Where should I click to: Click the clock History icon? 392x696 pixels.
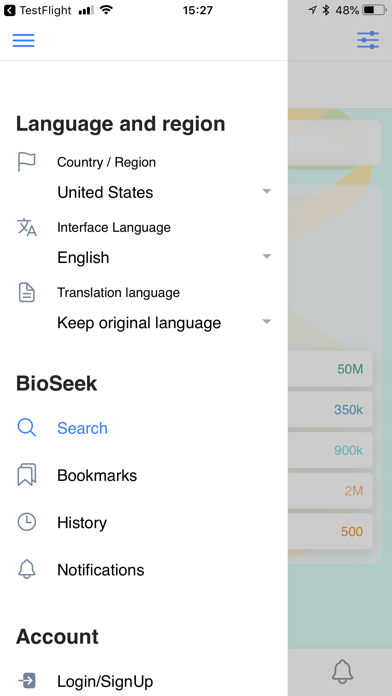(27, 522)
